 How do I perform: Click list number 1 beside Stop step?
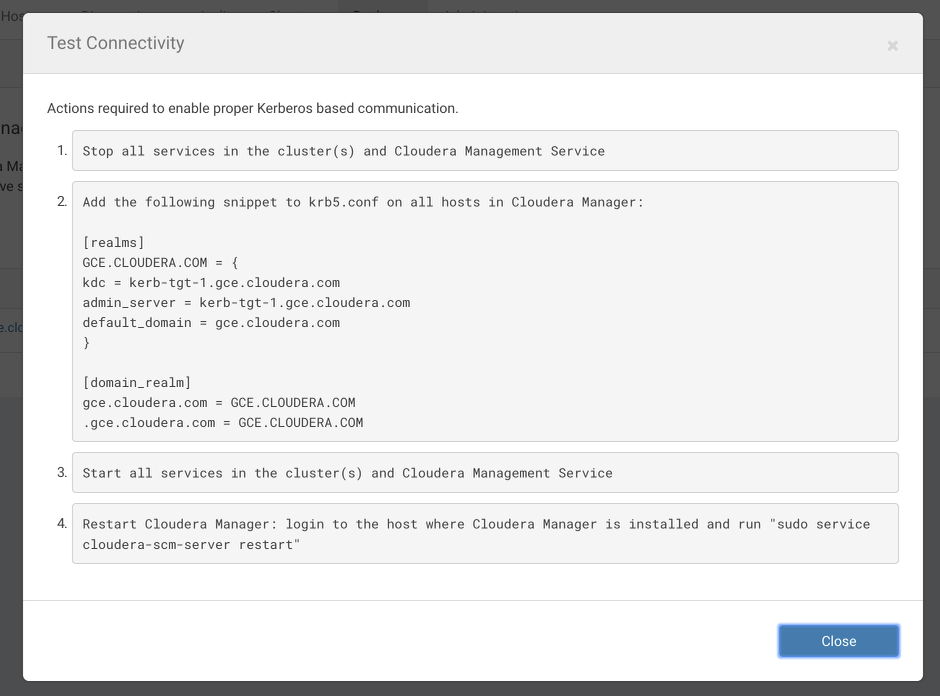[62, 151]
